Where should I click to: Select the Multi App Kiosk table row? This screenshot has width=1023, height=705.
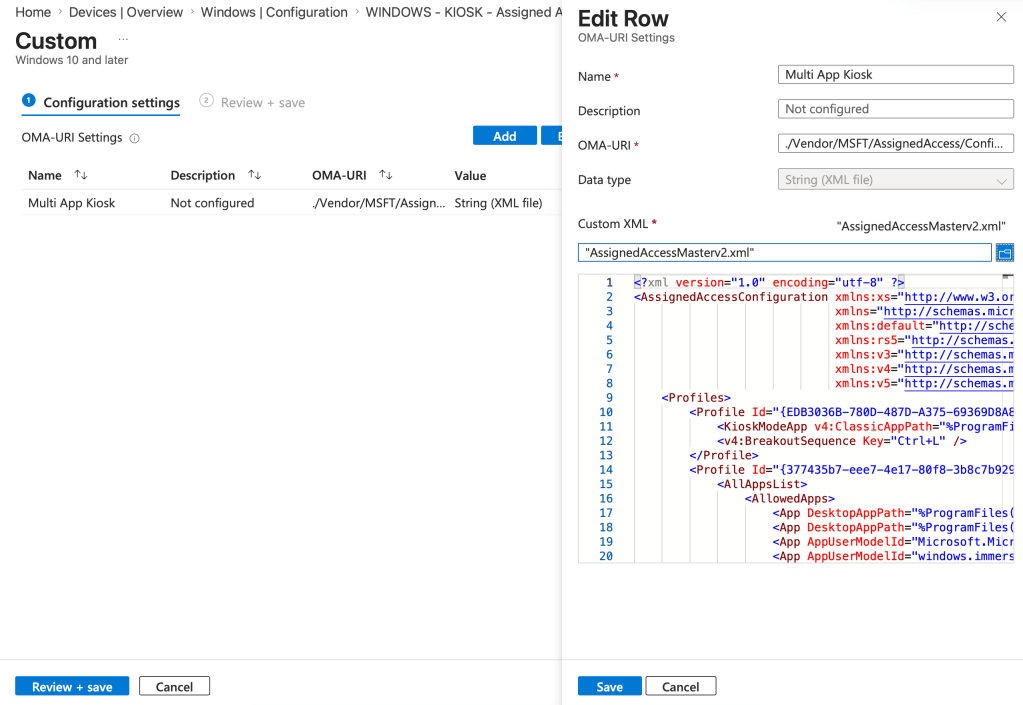tap(72, 203)
